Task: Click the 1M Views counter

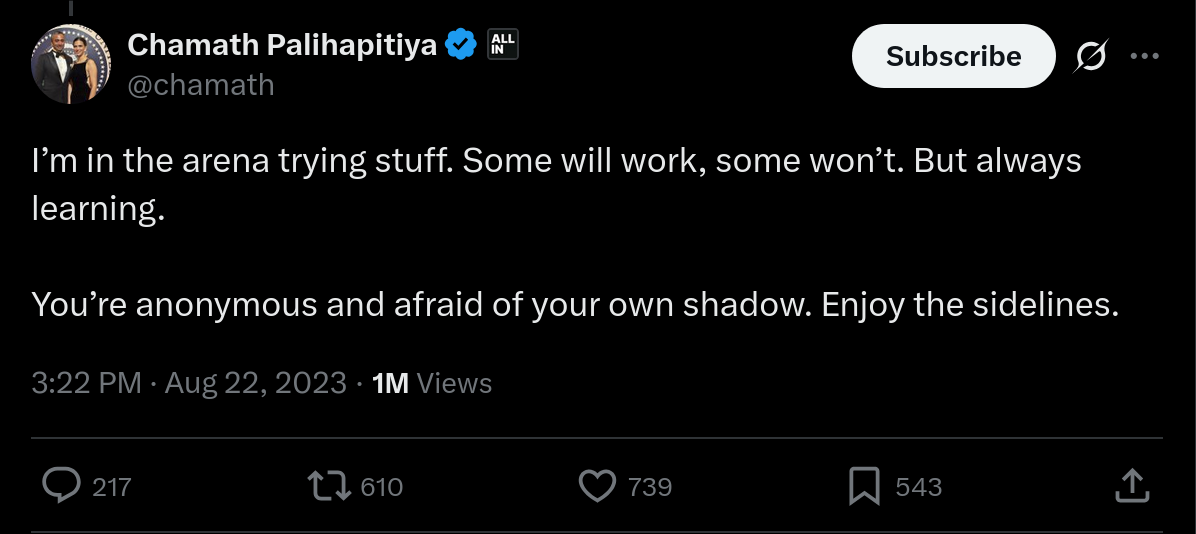Action: tap(432, 383)
